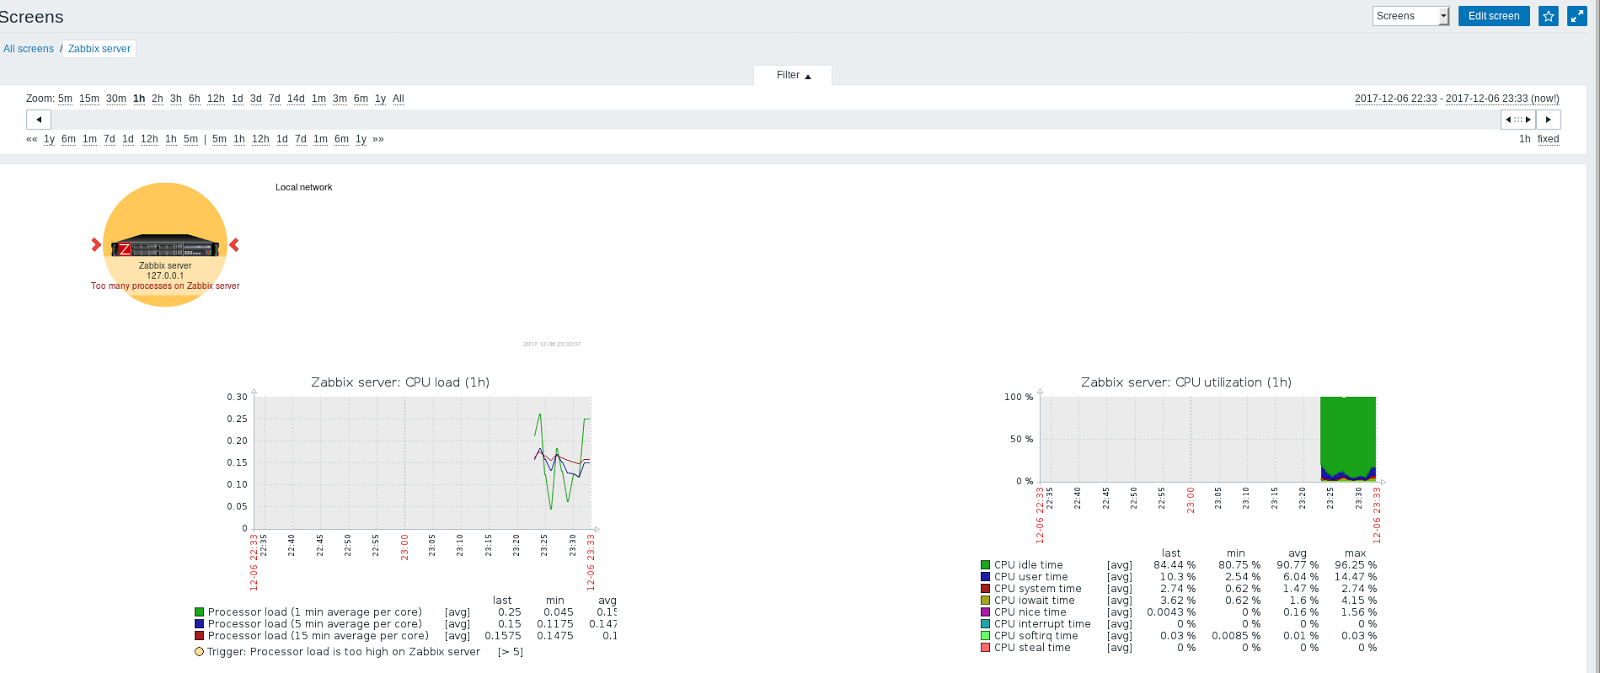Add screen to favourites with star icon

(x=1548, y=16)
